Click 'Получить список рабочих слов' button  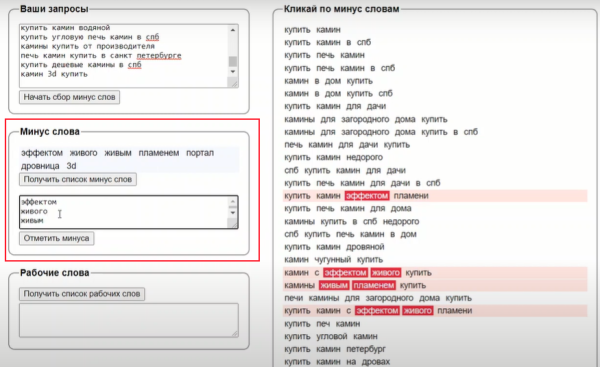[82, 294]
